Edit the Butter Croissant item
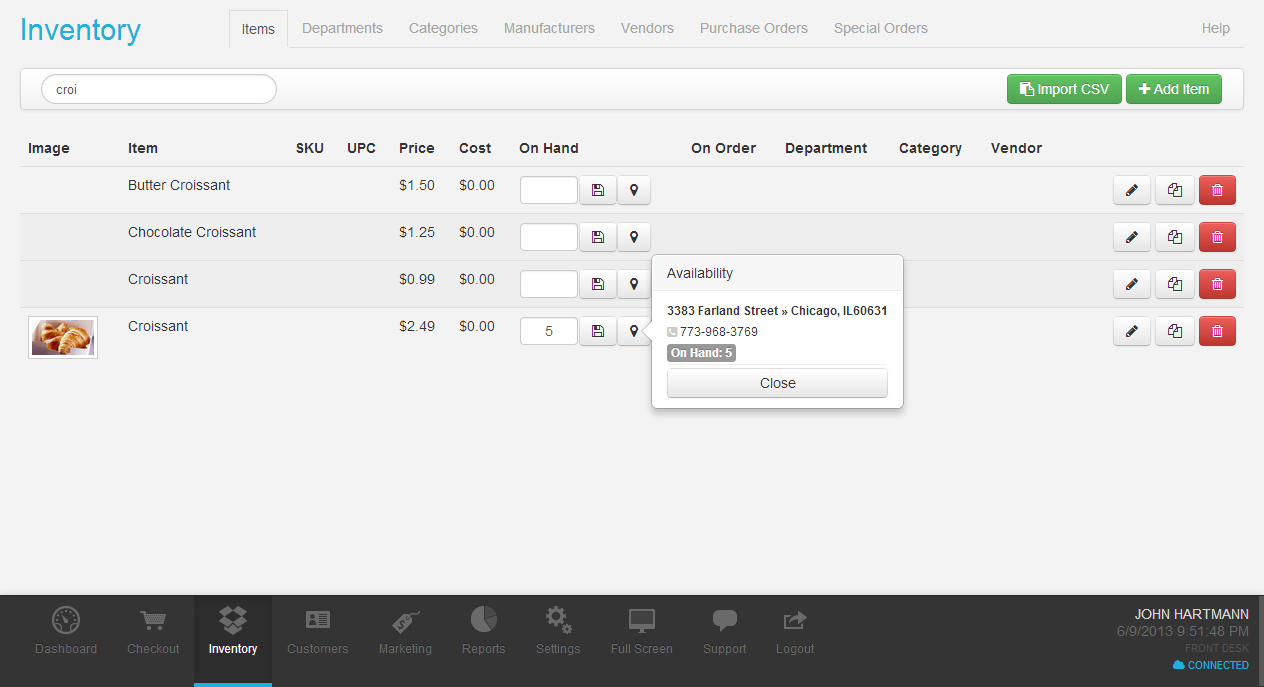Viewport: 1264px width, 687px height. click(x=1131, y=190)
